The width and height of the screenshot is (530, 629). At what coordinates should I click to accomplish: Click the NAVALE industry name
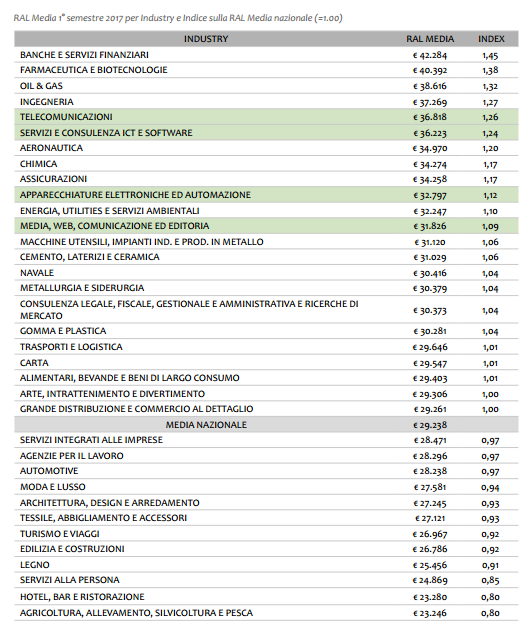(37, 273)
